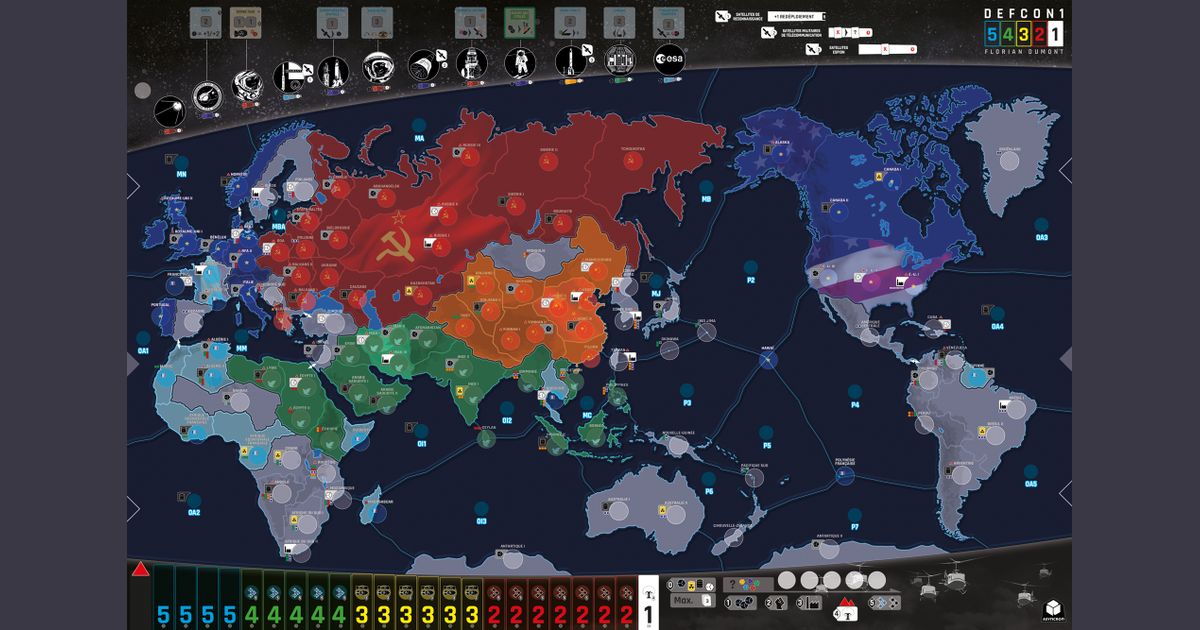Click the OI3 ocean zone marker
This screenshot has width=1200, height=630.
coord(481,511)
